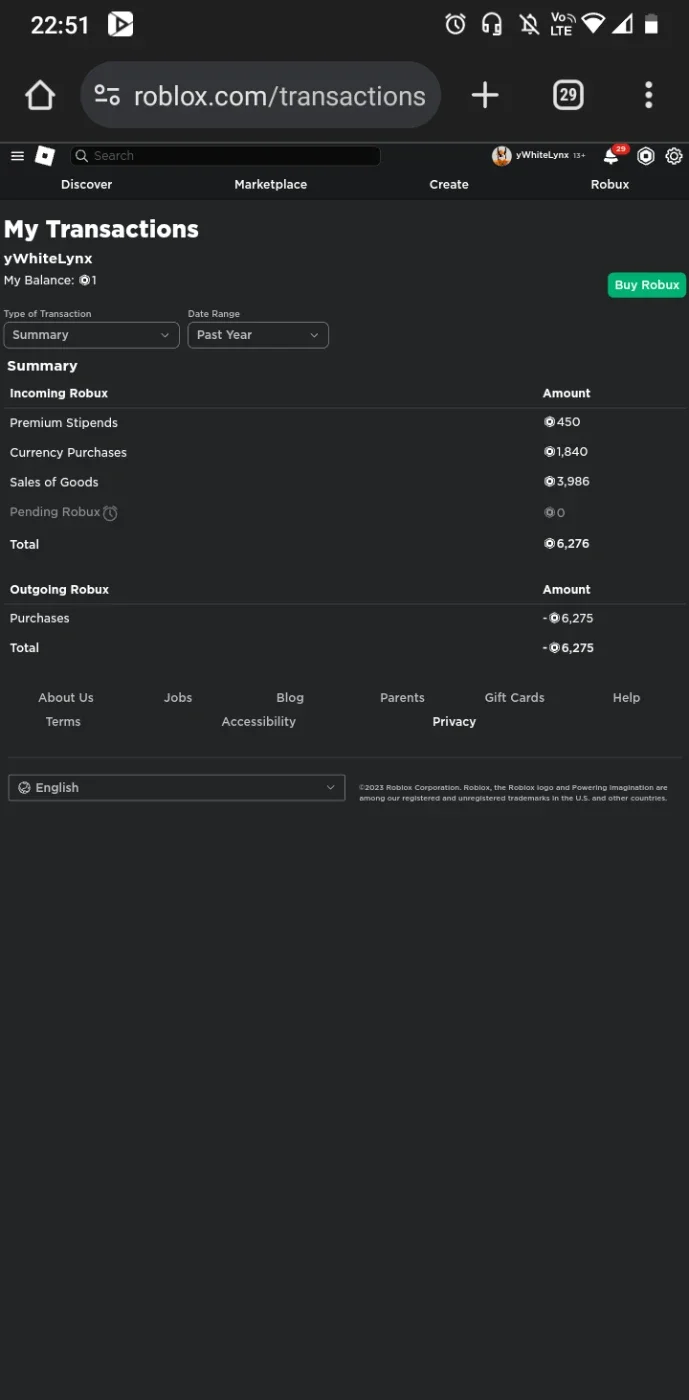The width and height of the screenshot is (689, 1400).
Task: Click the green Buy Robux button
Action: (647, 285)
